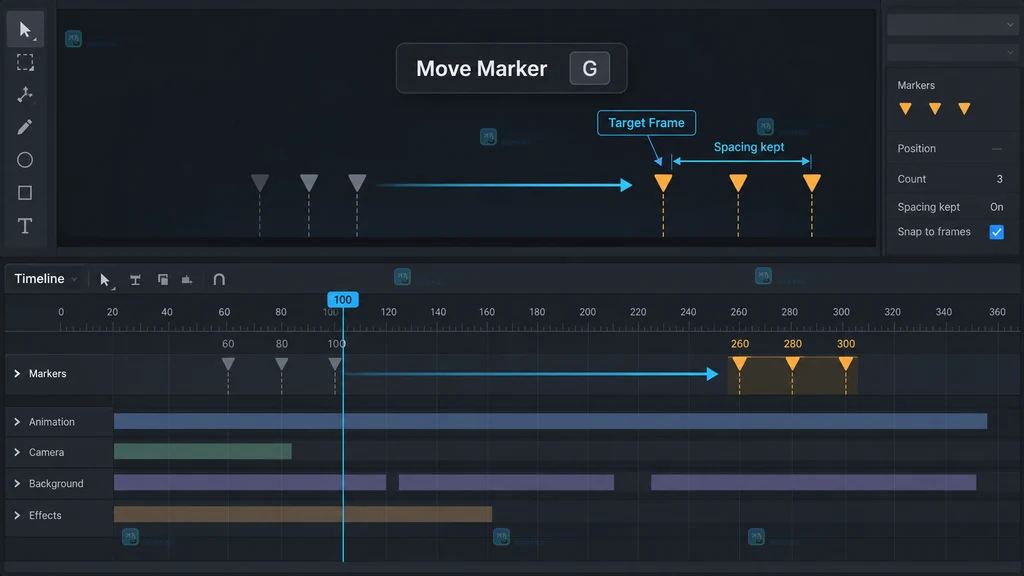
Task: Click the playhead handle labeled 100
Action: [x=343, y=300]
